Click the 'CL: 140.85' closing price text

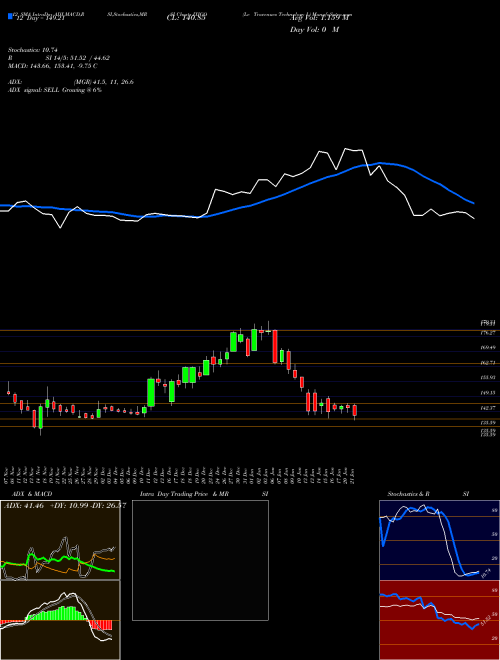pos(186,19)
